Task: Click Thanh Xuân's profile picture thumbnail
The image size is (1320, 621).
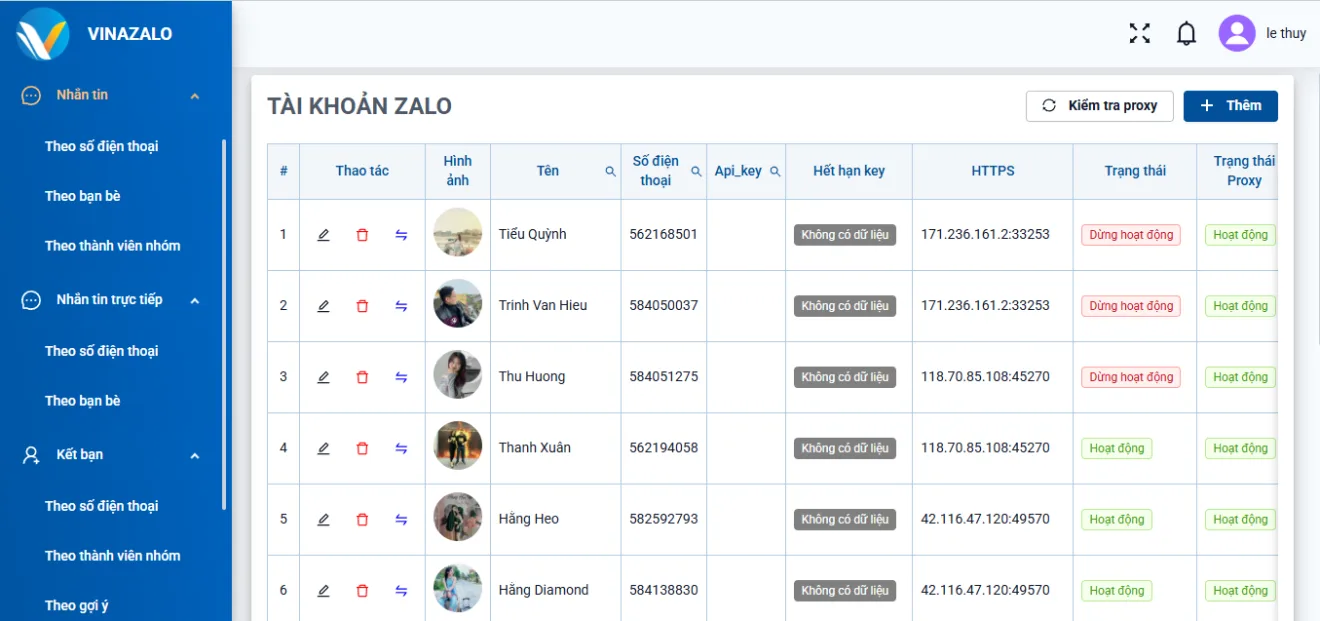Action: point(458,446)
